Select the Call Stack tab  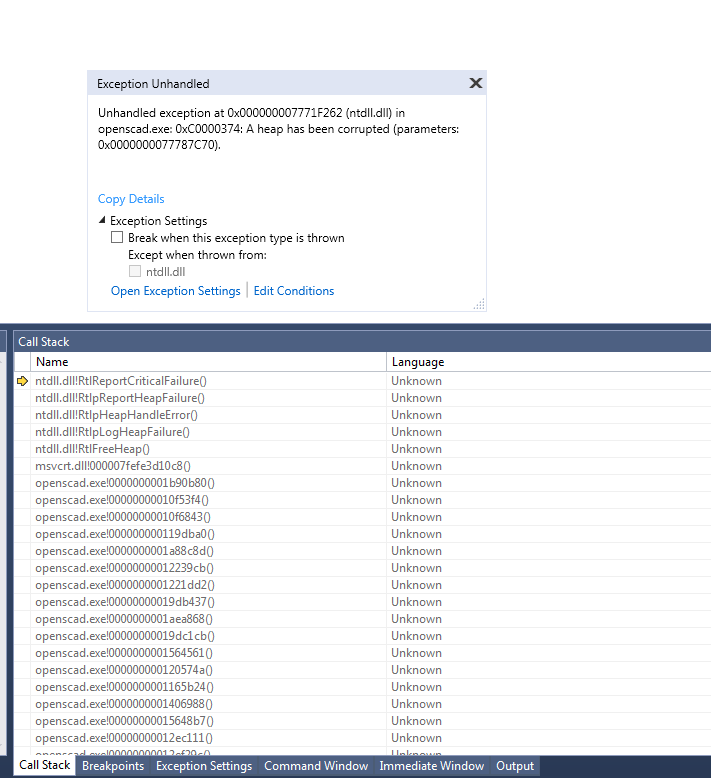point(45,766)
